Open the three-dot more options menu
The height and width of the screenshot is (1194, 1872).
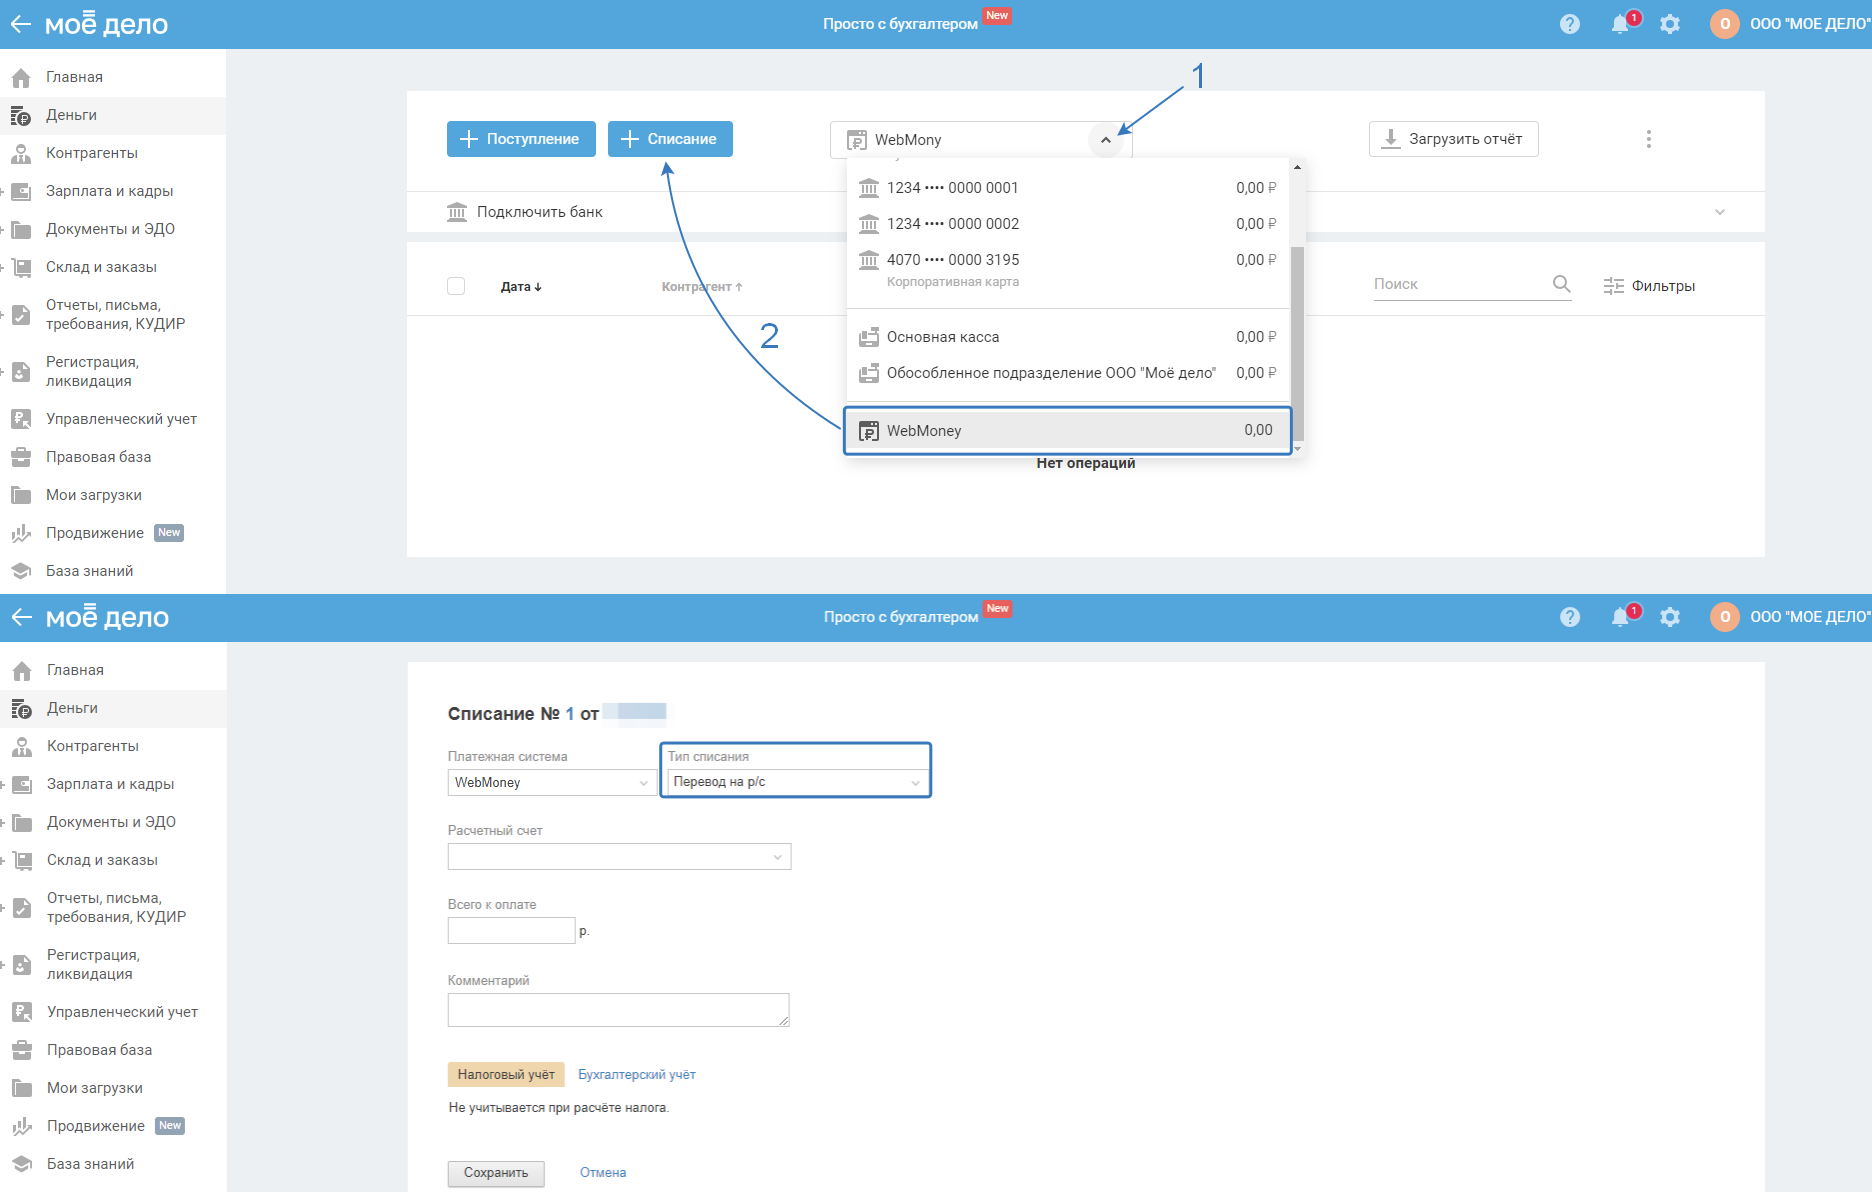pos(1649,139)
